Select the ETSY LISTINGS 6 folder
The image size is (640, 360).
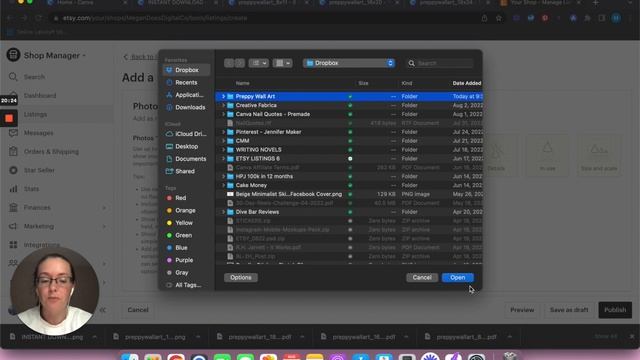point(349,159)
